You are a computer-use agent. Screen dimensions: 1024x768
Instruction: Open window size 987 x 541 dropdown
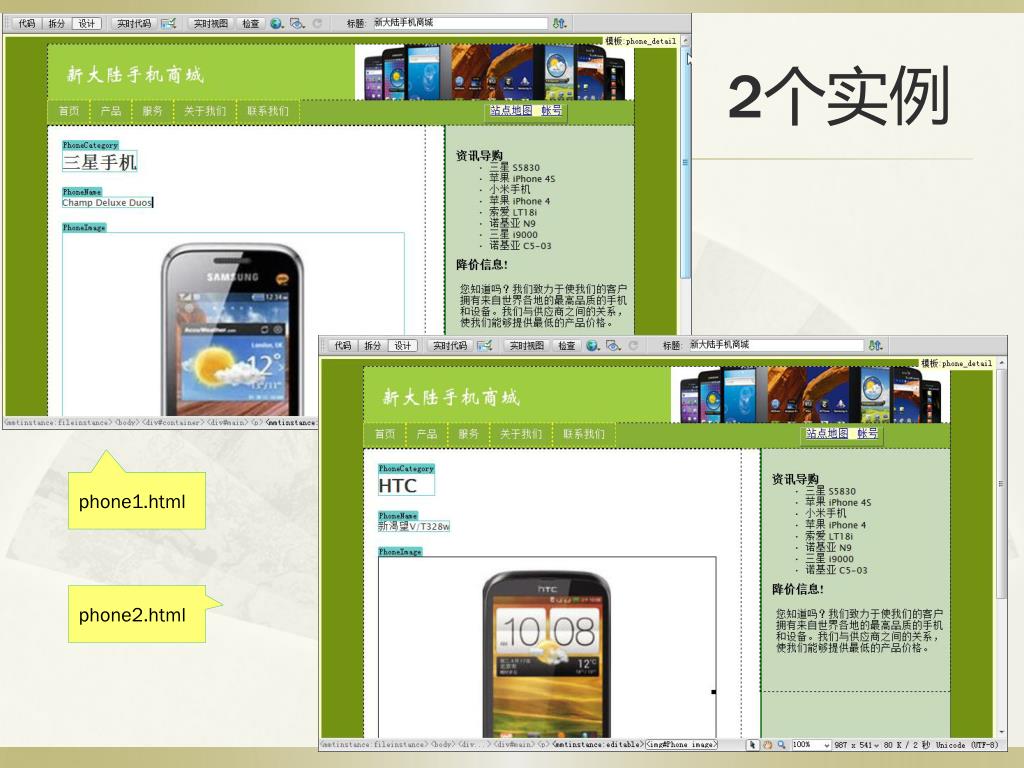point(857,744)
